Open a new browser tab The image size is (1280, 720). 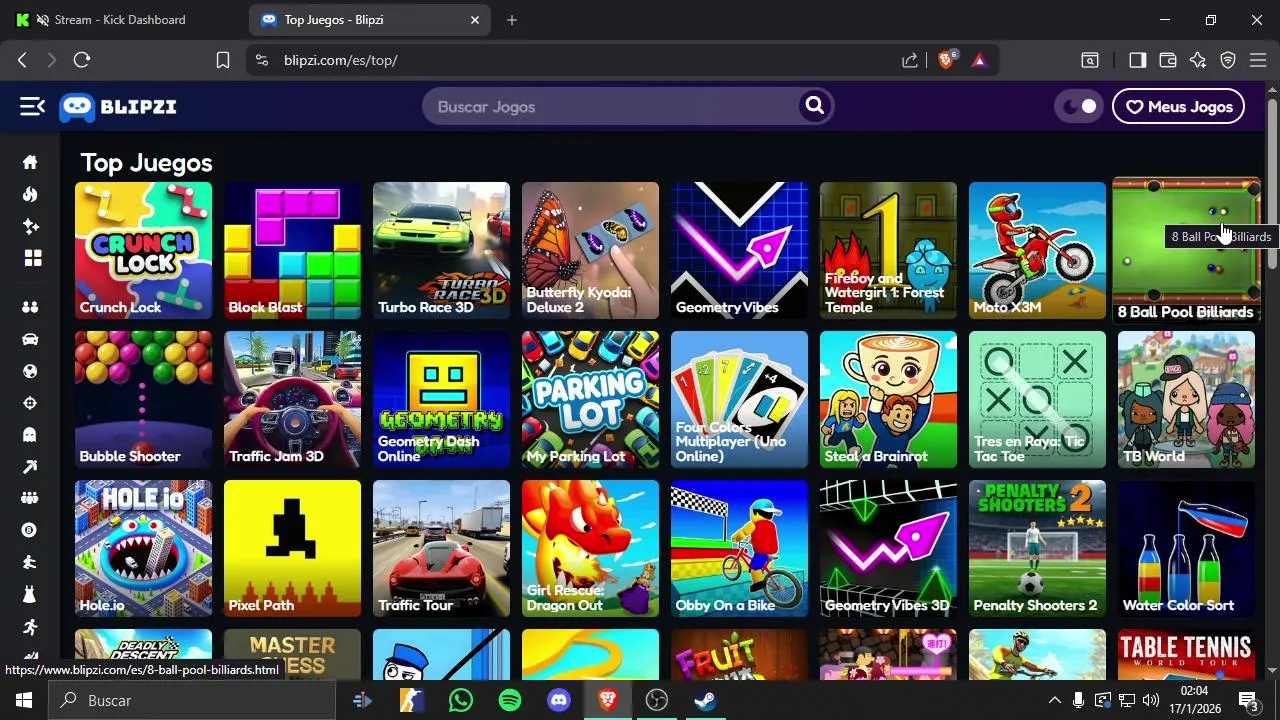(512, 20)
